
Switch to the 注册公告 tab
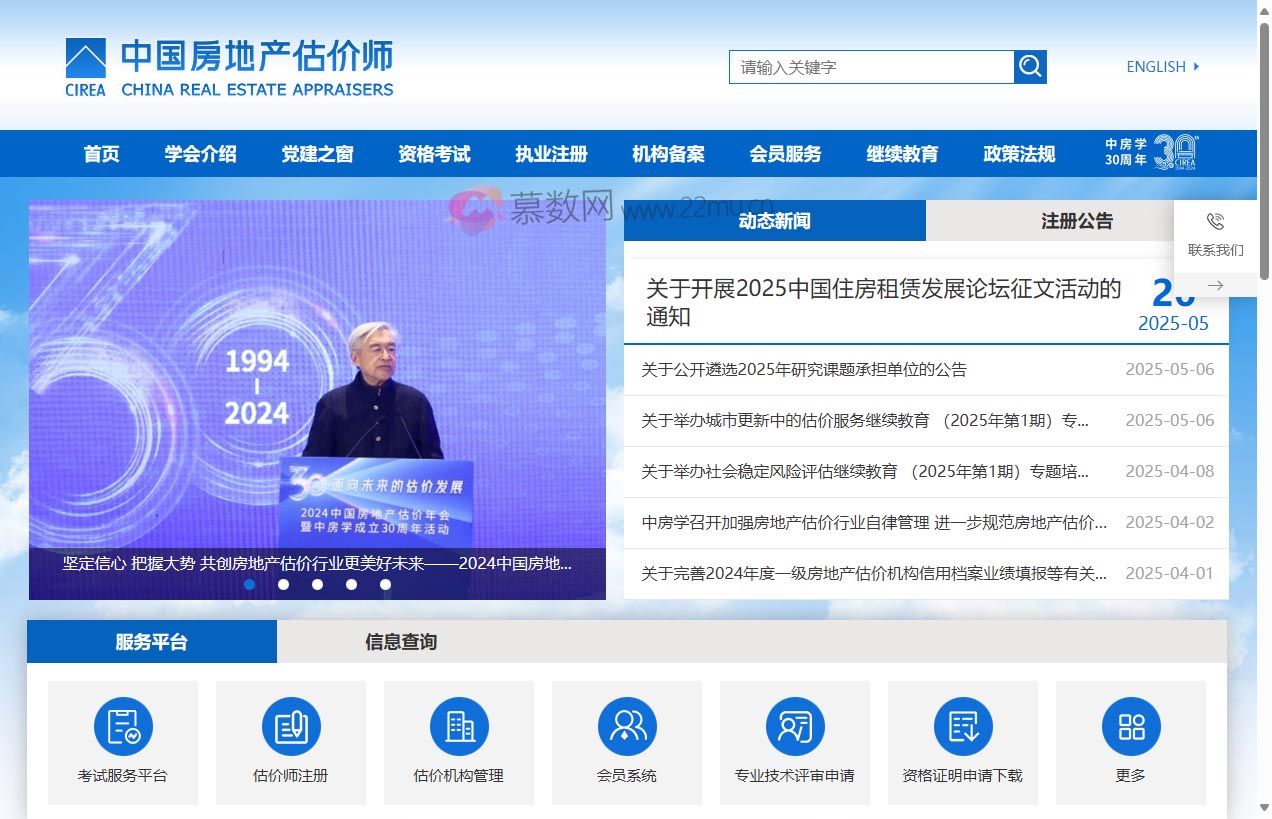[1075, 220]
